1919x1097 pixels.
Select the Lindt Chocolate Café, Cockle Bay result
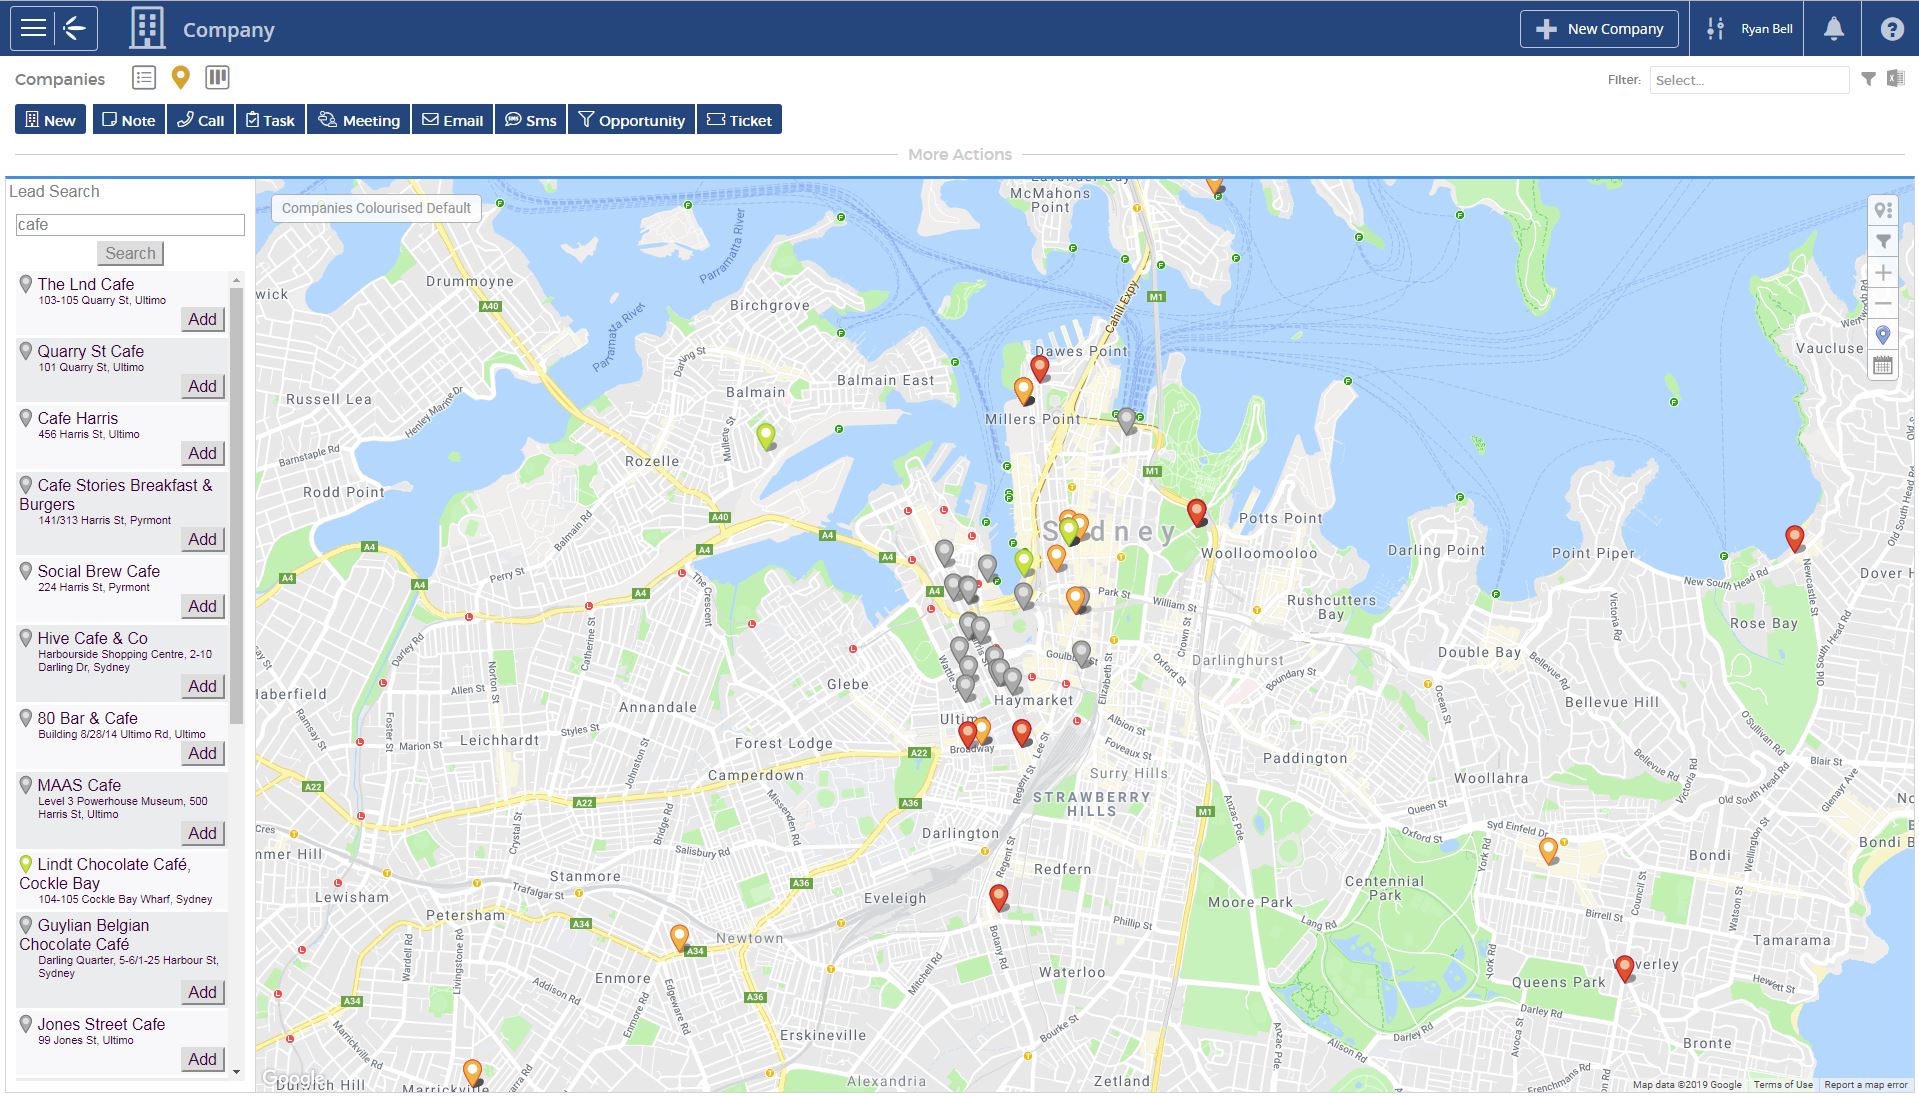122,881
